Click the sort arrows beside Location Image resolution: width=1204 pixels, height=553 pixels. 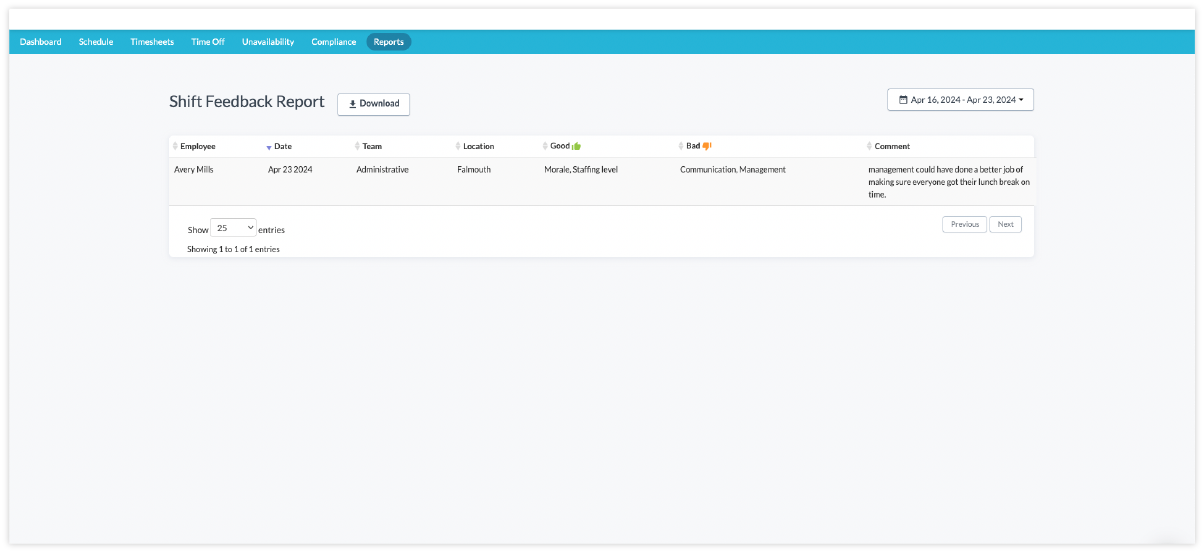(458, 147)
